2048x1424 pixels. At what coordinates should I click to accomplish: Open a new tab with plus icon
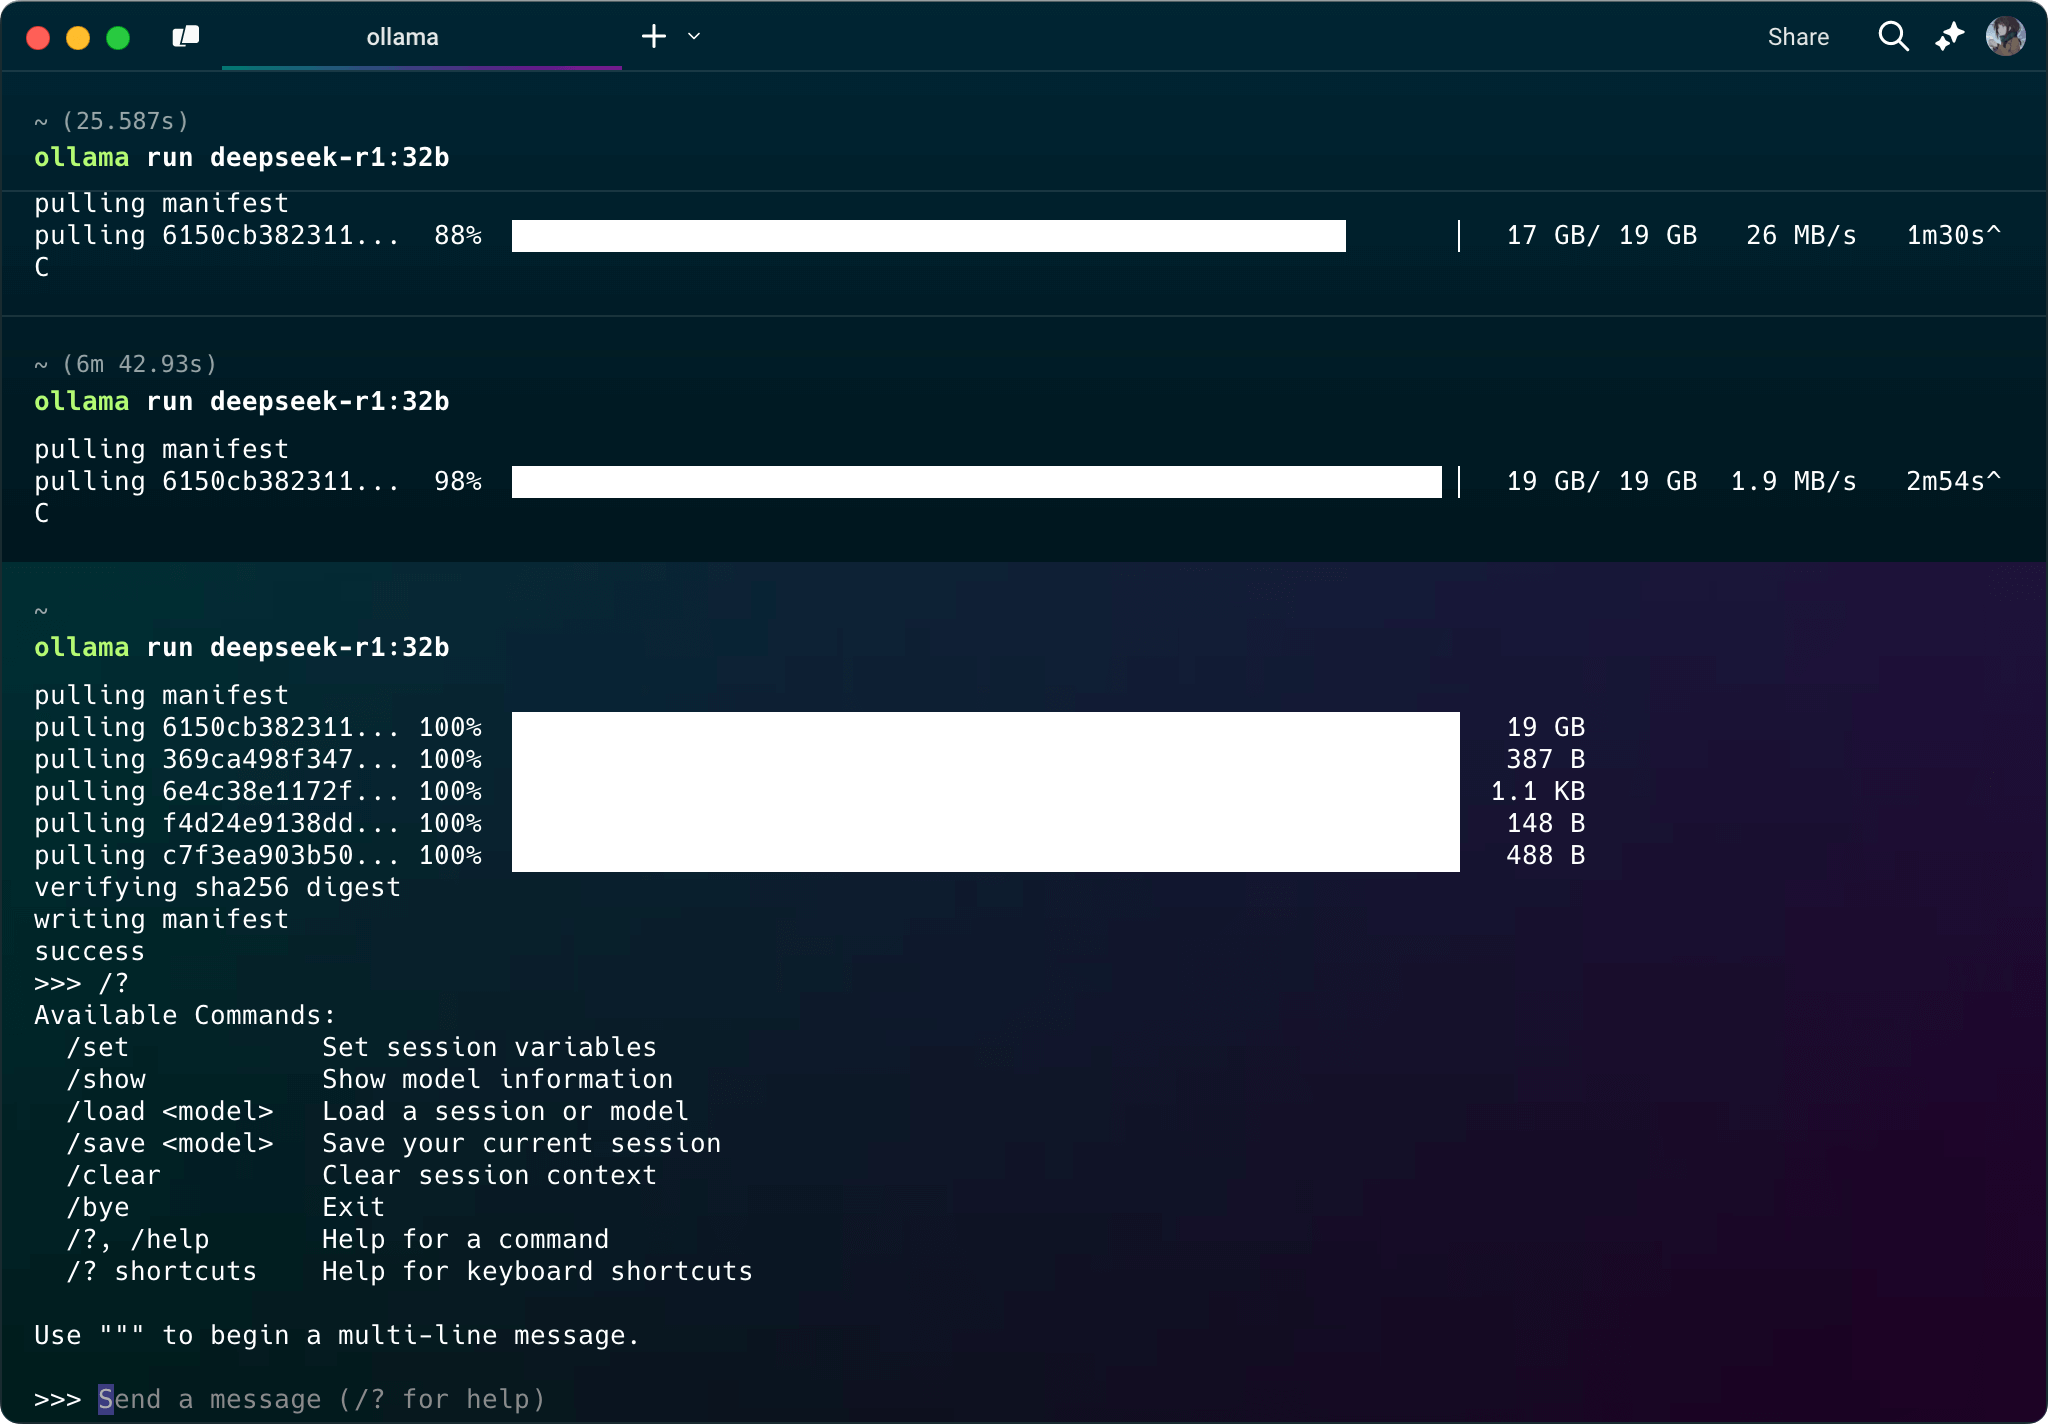click(654, 37)
